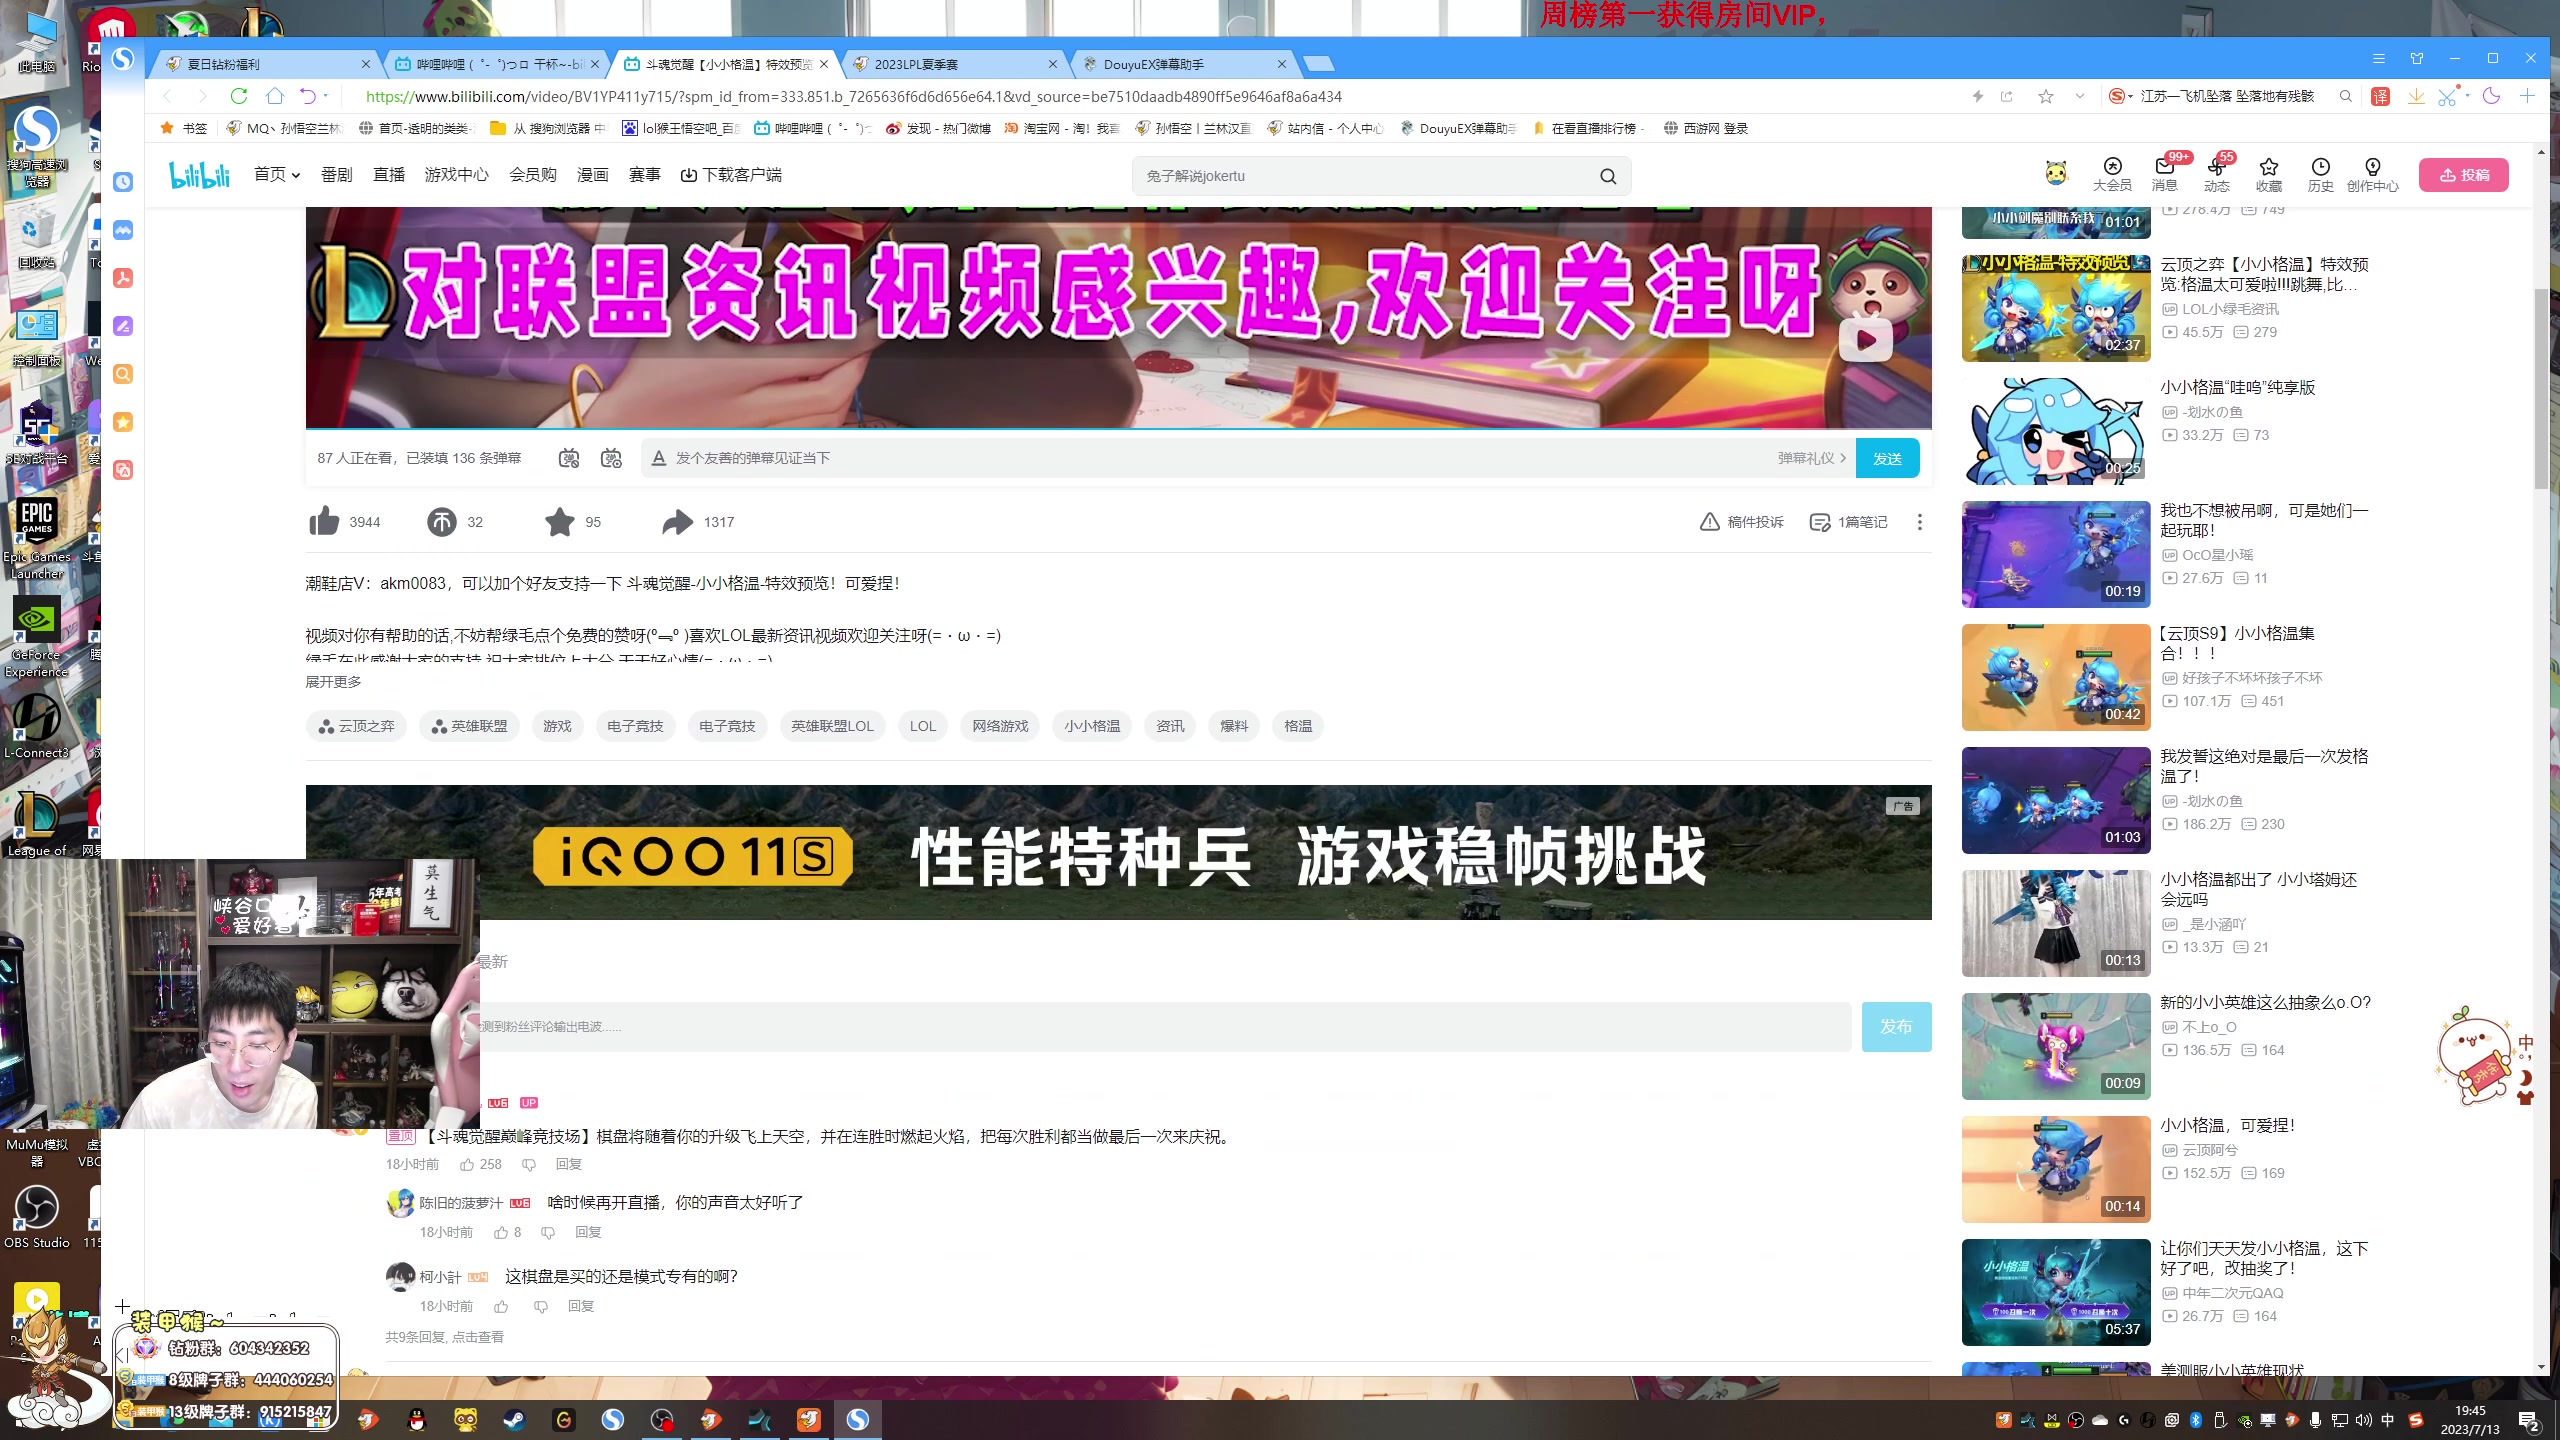Expand description with 展开更多

click(333, 681)
